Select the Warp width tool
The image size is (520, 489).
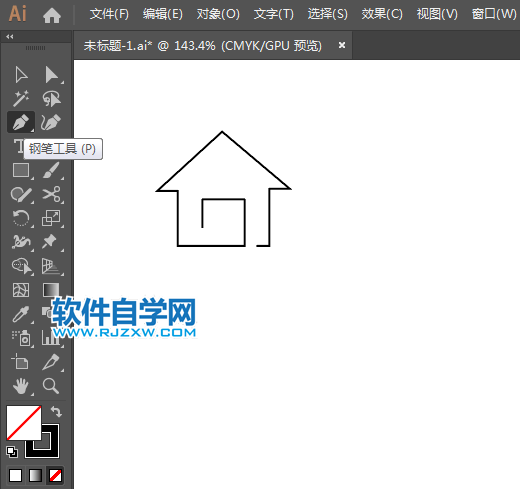pos(21,242)
